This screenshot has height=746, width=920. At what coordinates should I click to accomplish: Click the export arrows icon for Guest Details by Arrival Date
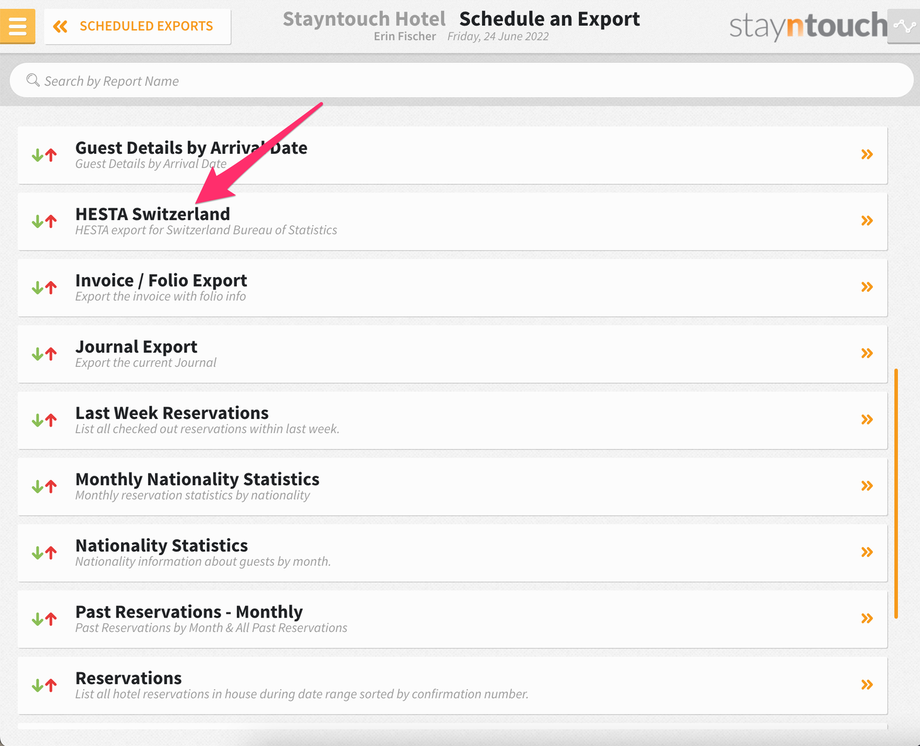tap(44, 155)
